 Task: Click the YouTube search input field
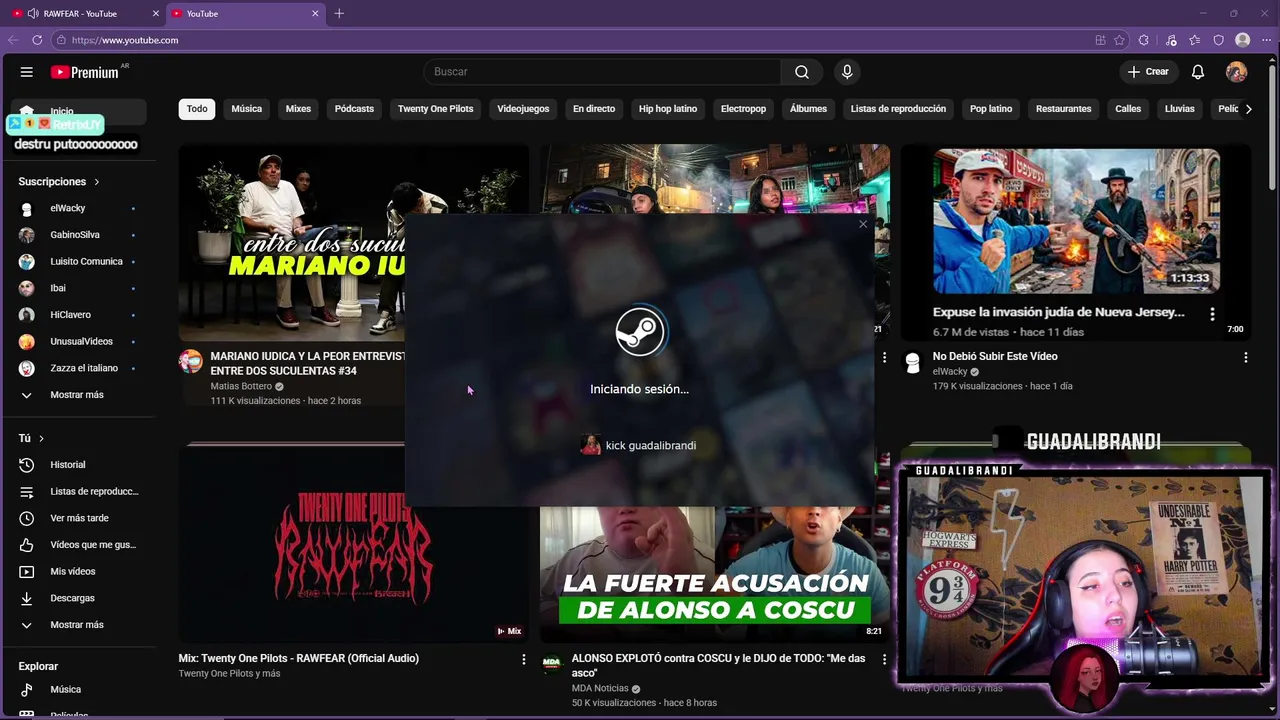tap(603, 72)
